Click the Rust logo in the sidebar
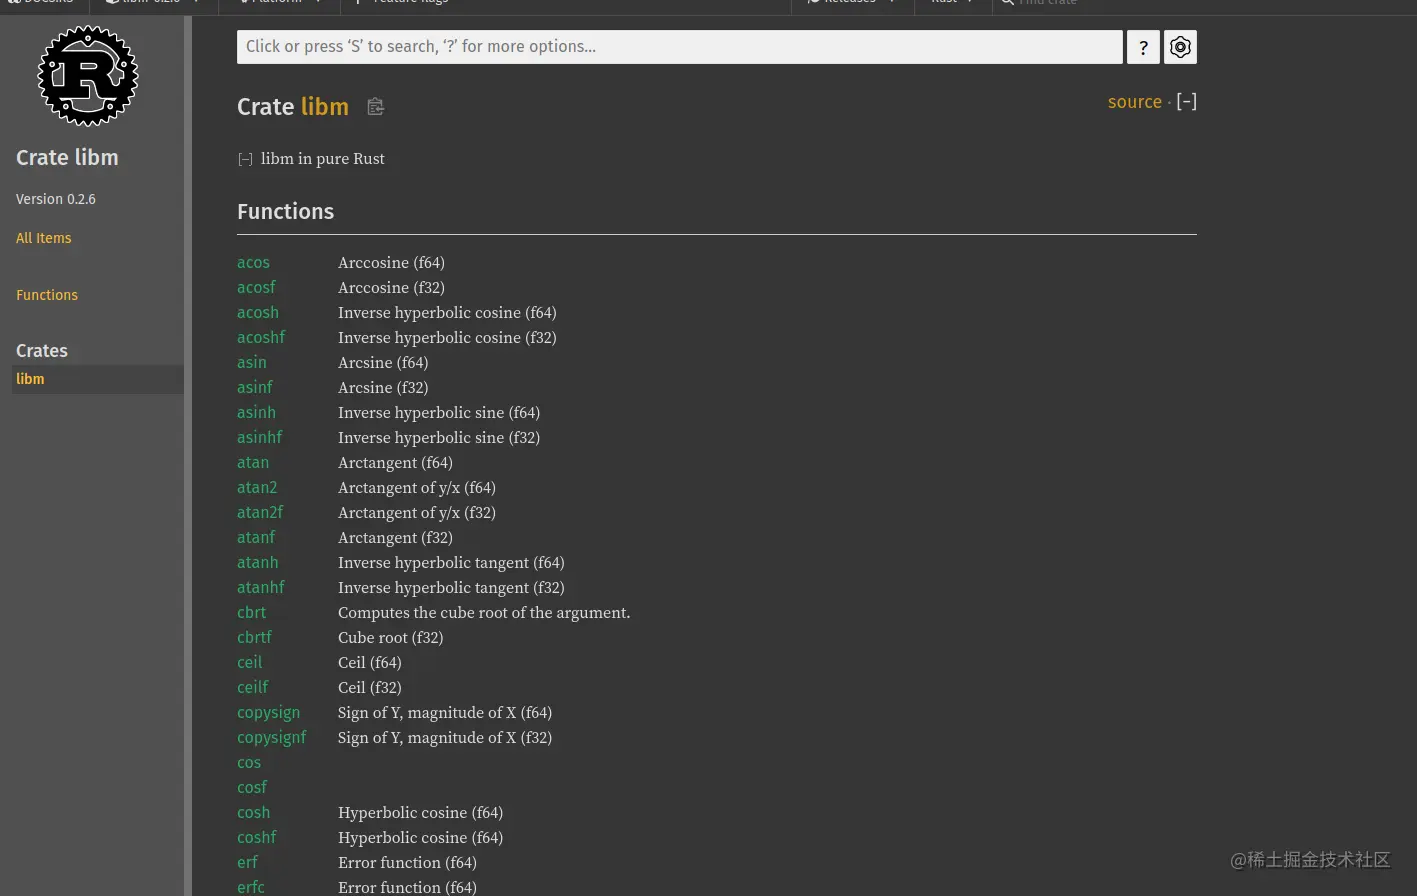The image size is (1417, 896). click(x=88, y=76)
